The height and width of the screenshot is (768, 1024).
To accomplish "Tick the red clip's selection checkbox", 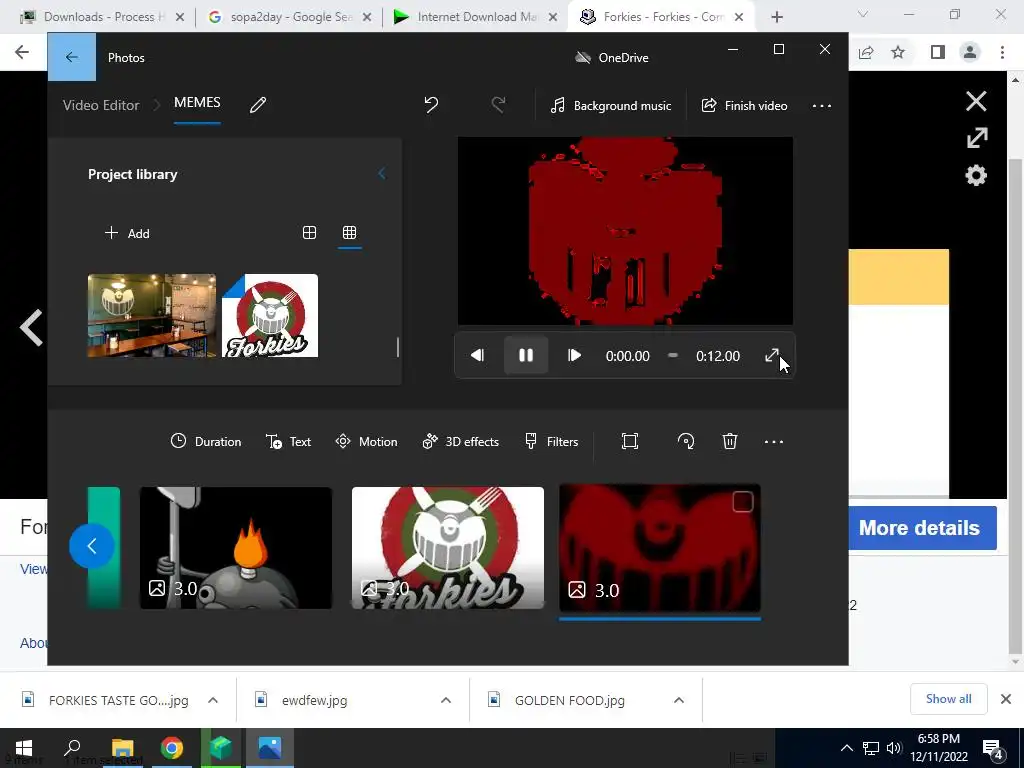I will 743,502.
